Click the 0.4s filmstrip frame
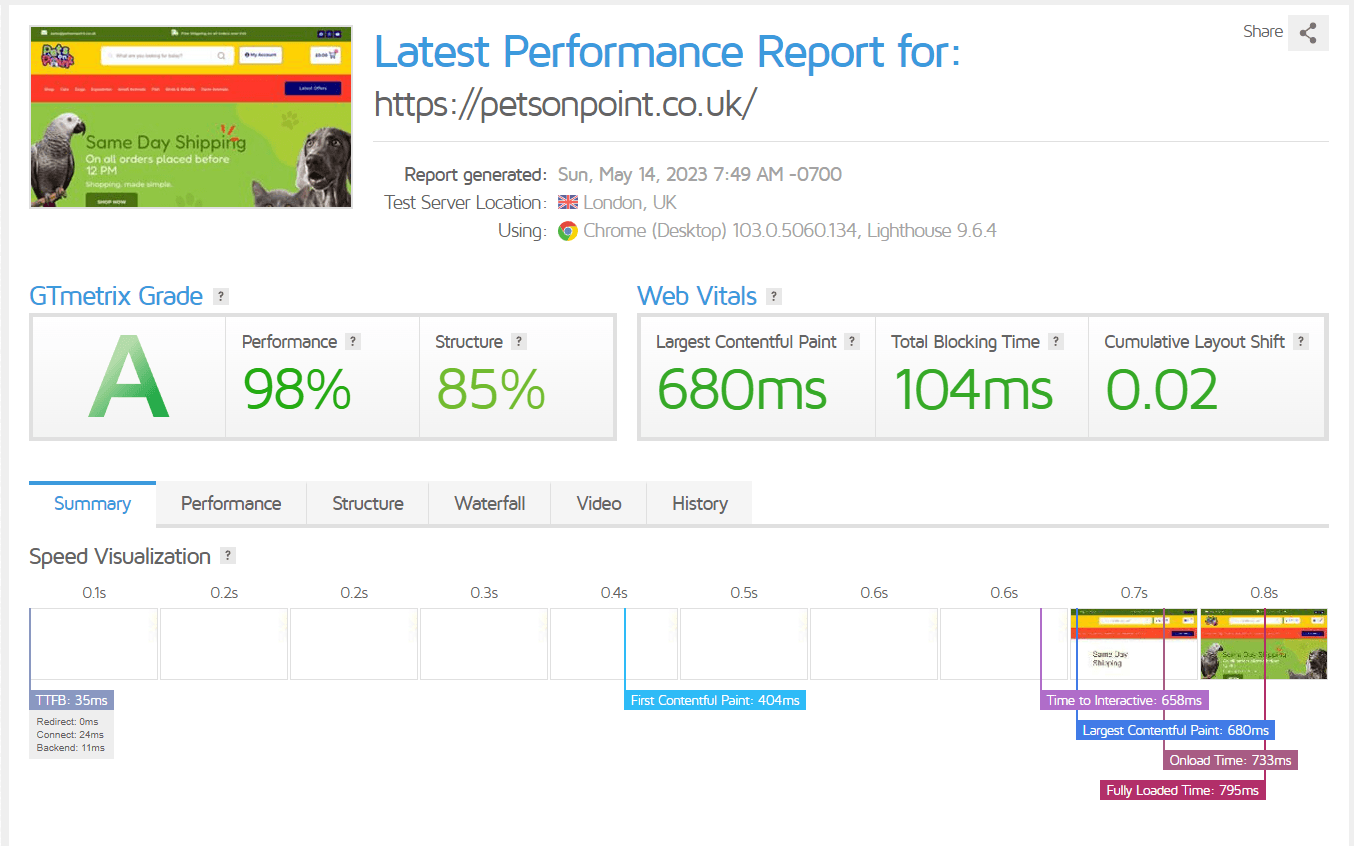This screenshot has height=846, width=1354. [x=614, y=644]
